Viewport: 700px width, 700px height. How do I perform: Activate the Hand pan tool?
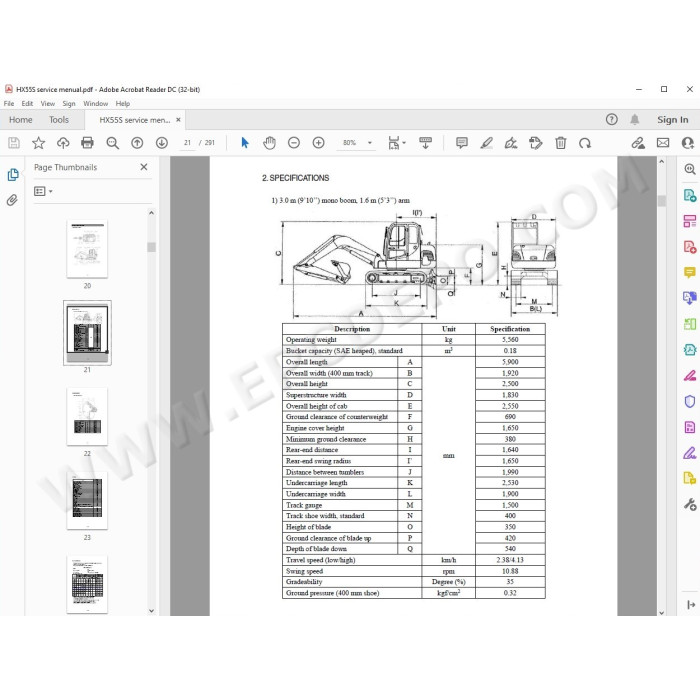point(269,143)
